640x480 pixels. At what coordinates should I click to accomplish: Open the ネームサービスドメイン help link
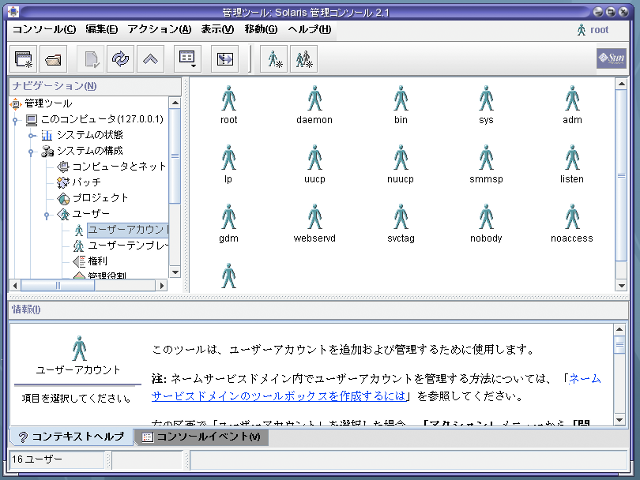[279, 396]
